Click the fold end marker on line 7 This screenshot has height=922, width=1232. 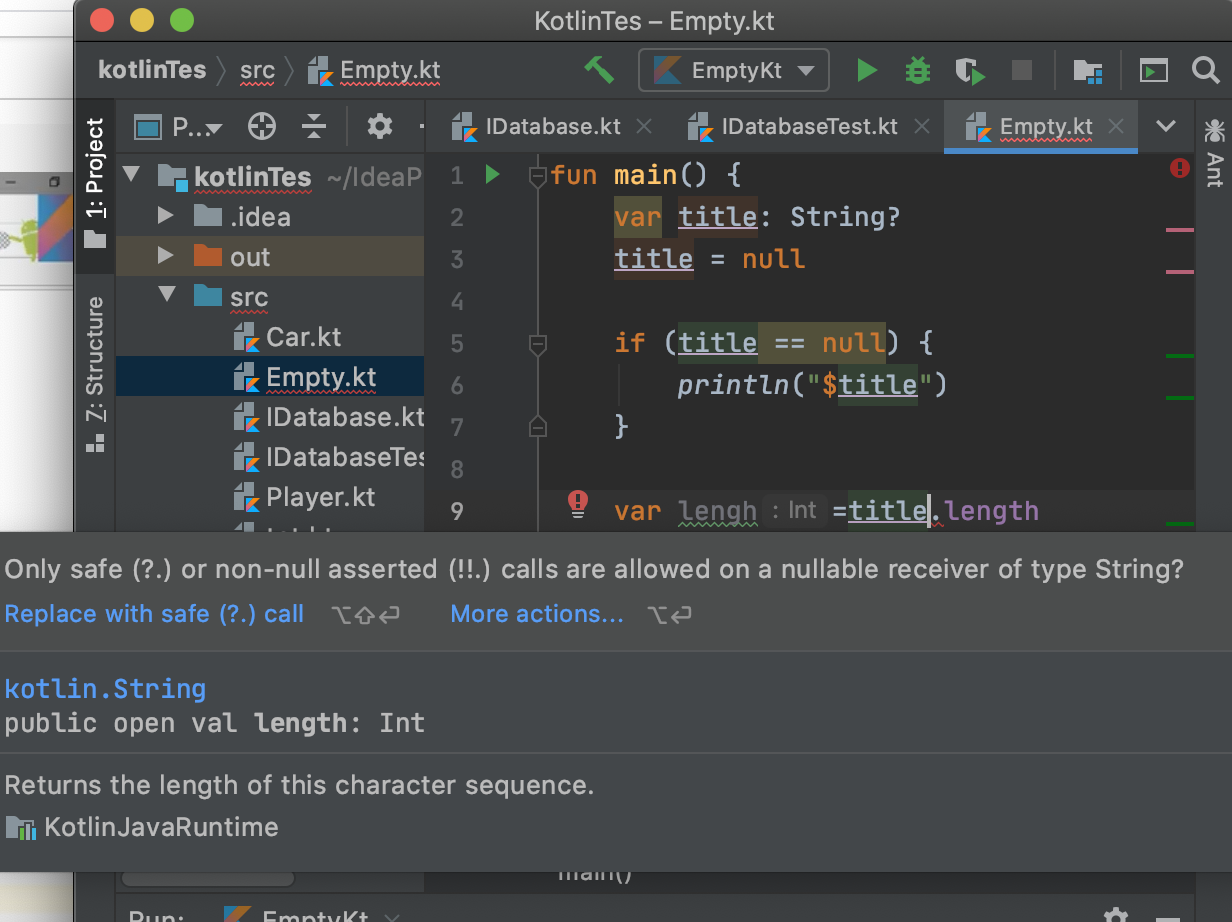pos(537,427)
